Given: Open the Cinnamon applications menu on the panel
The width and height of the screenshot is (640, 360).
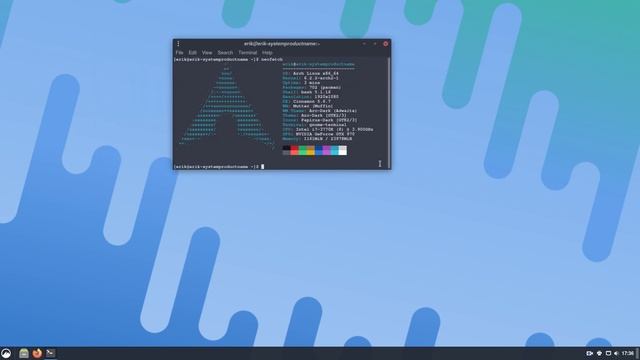Looking at the screenshot, I should coord(6,353).
